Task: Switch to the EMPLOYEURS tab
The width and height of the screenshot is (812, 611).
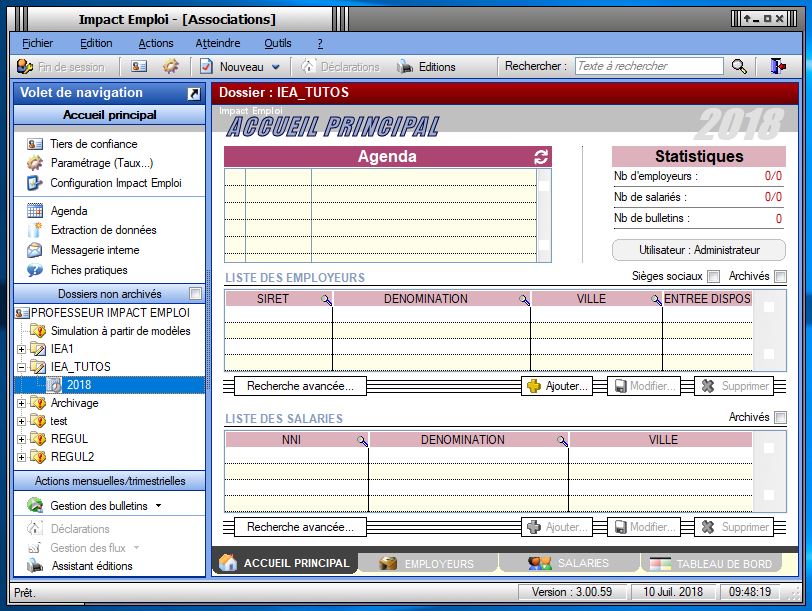Action: (x=428, y=563)
